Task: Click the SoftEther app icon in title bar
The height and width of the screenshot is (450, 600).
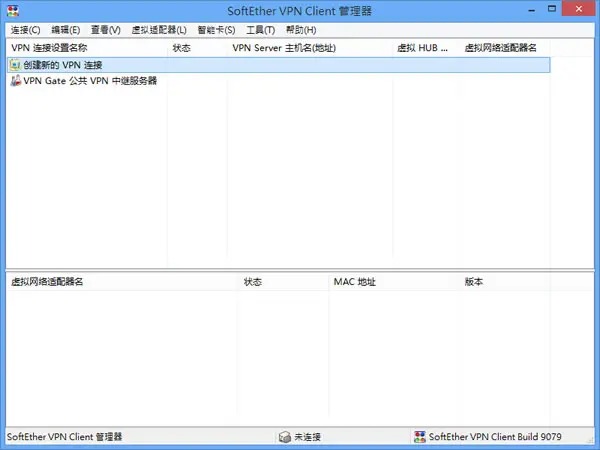Action: click(13, 11)
